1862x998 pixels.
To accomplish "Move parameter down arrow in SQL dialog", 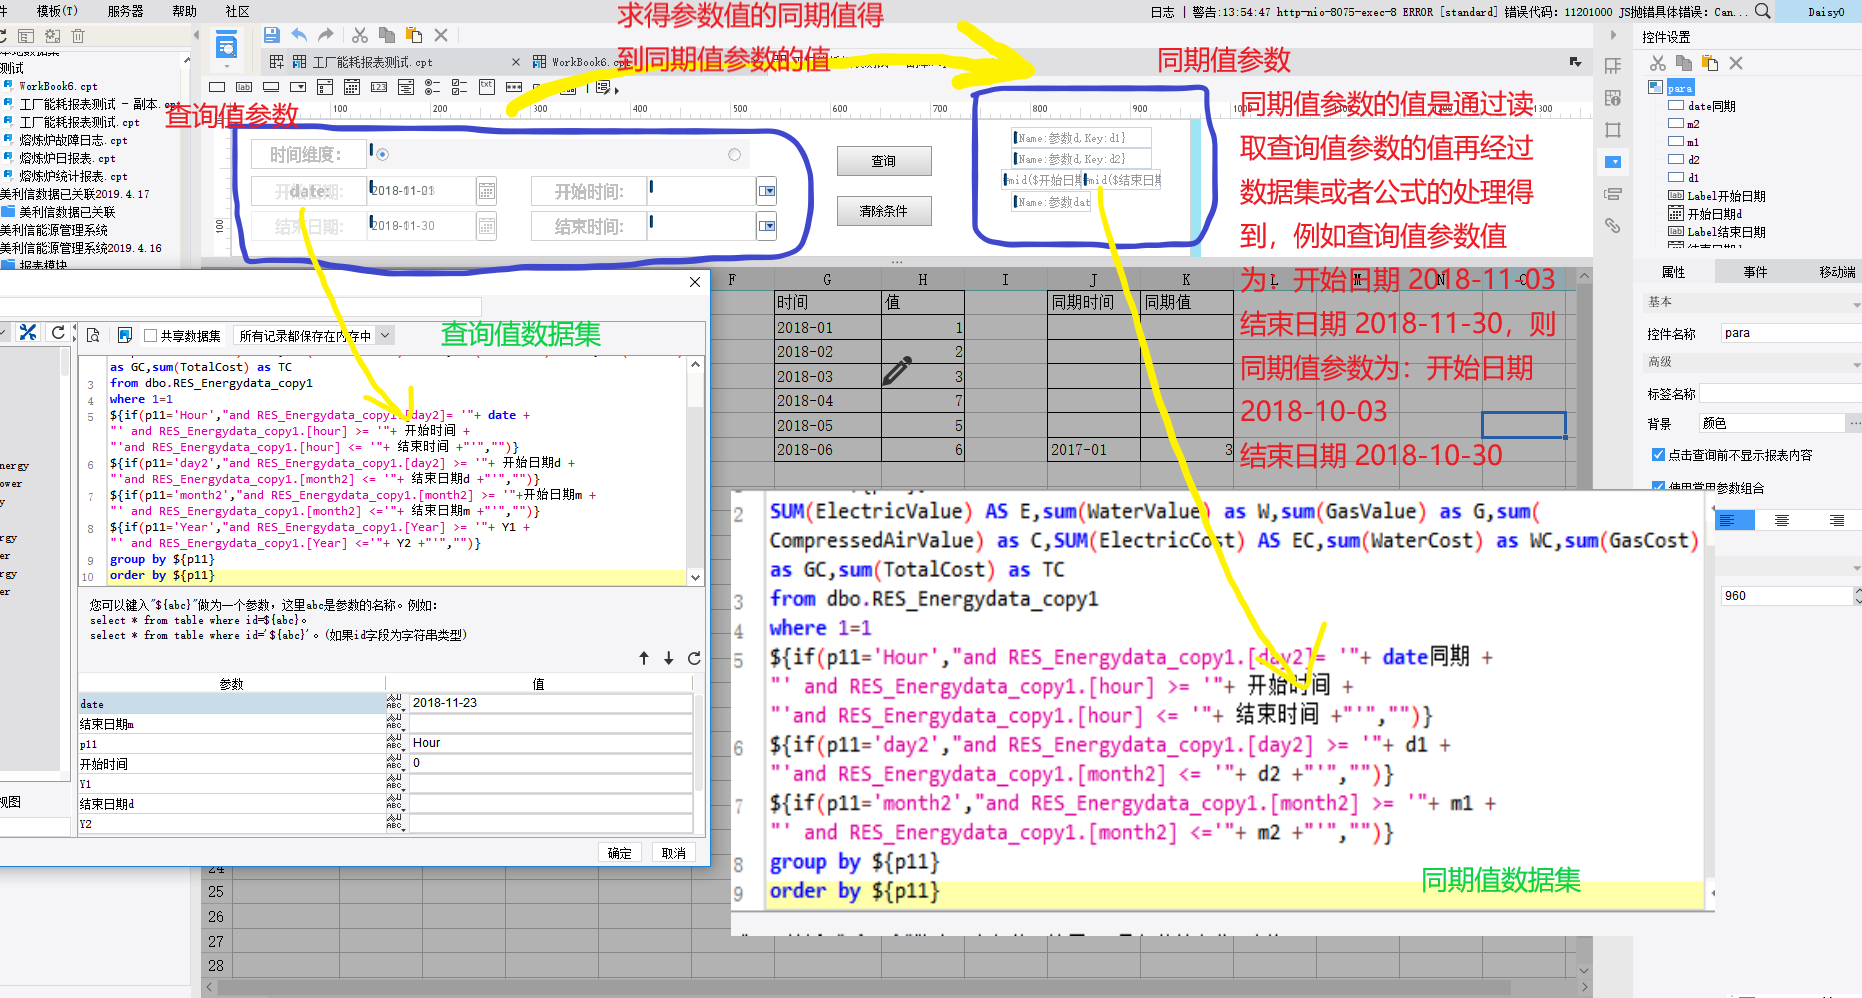I will (669, 658).
